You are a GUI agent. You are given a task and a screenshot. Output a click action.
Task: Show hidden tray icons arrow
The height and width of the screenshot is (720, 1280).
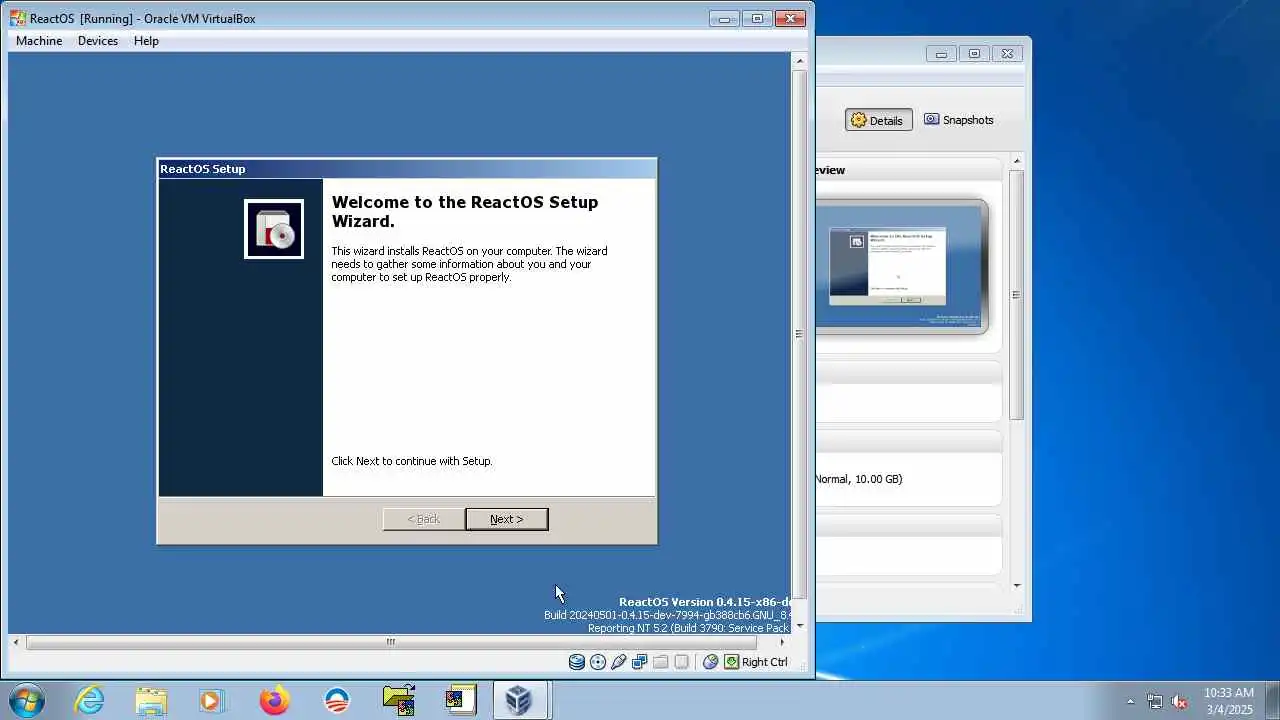1131,702
